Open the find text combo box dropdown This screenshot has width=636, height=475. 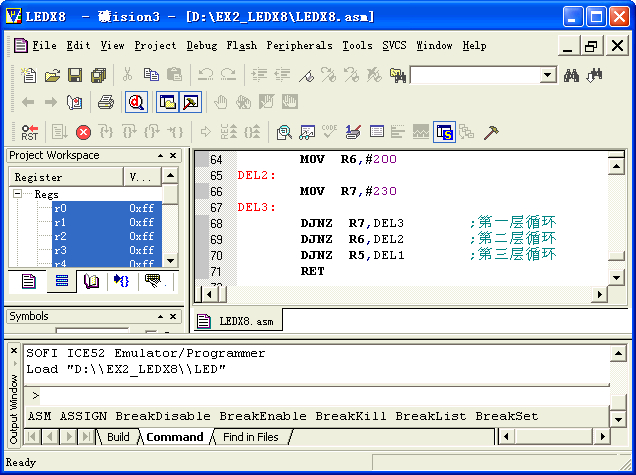click(548, 75)
